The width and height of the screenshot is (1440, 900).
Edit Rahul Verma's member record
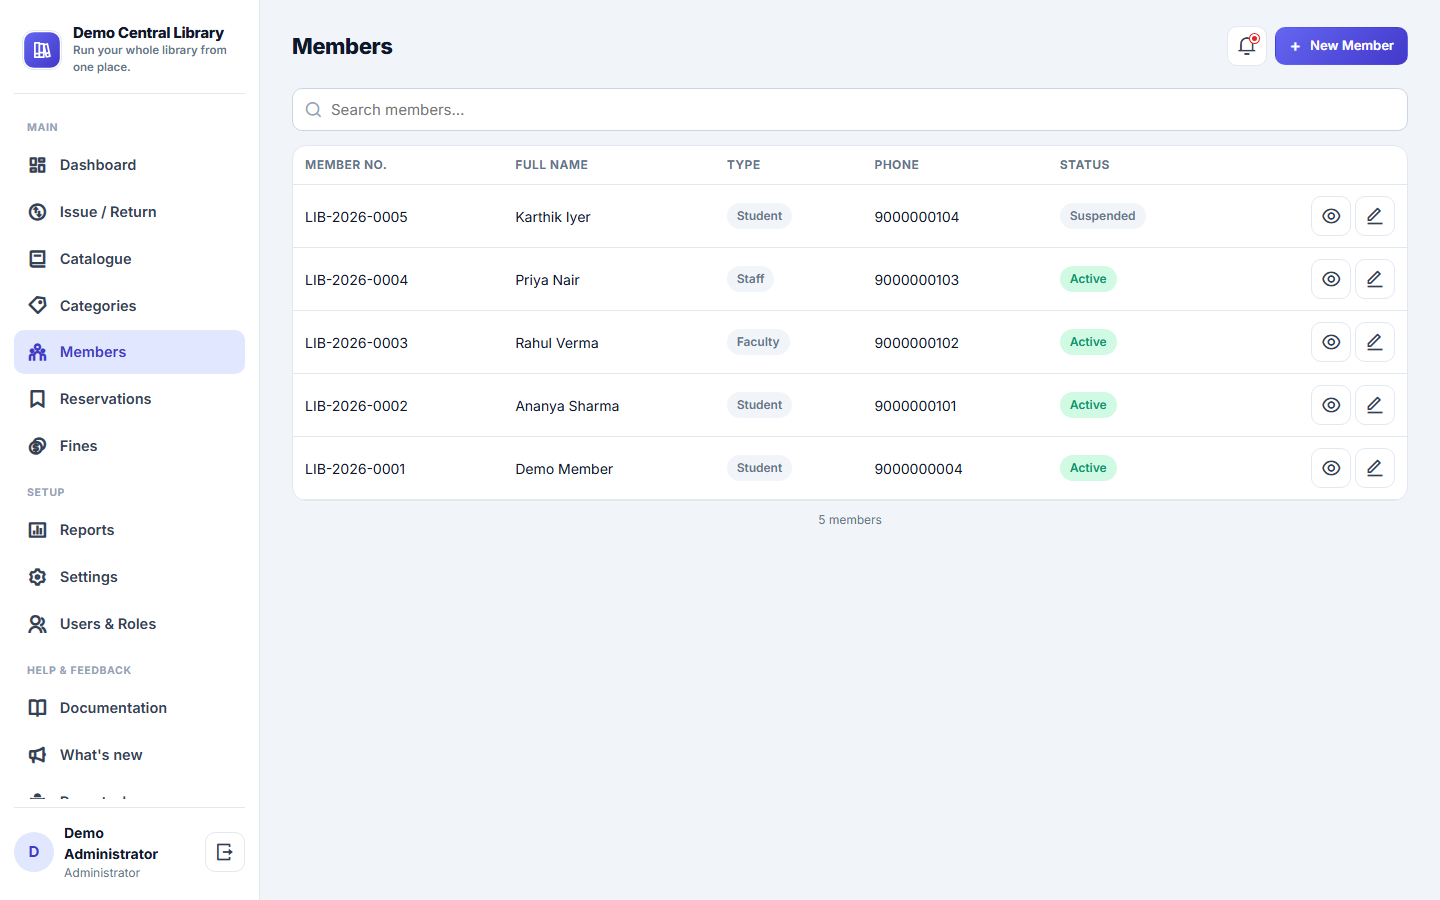click(1375, 342)
